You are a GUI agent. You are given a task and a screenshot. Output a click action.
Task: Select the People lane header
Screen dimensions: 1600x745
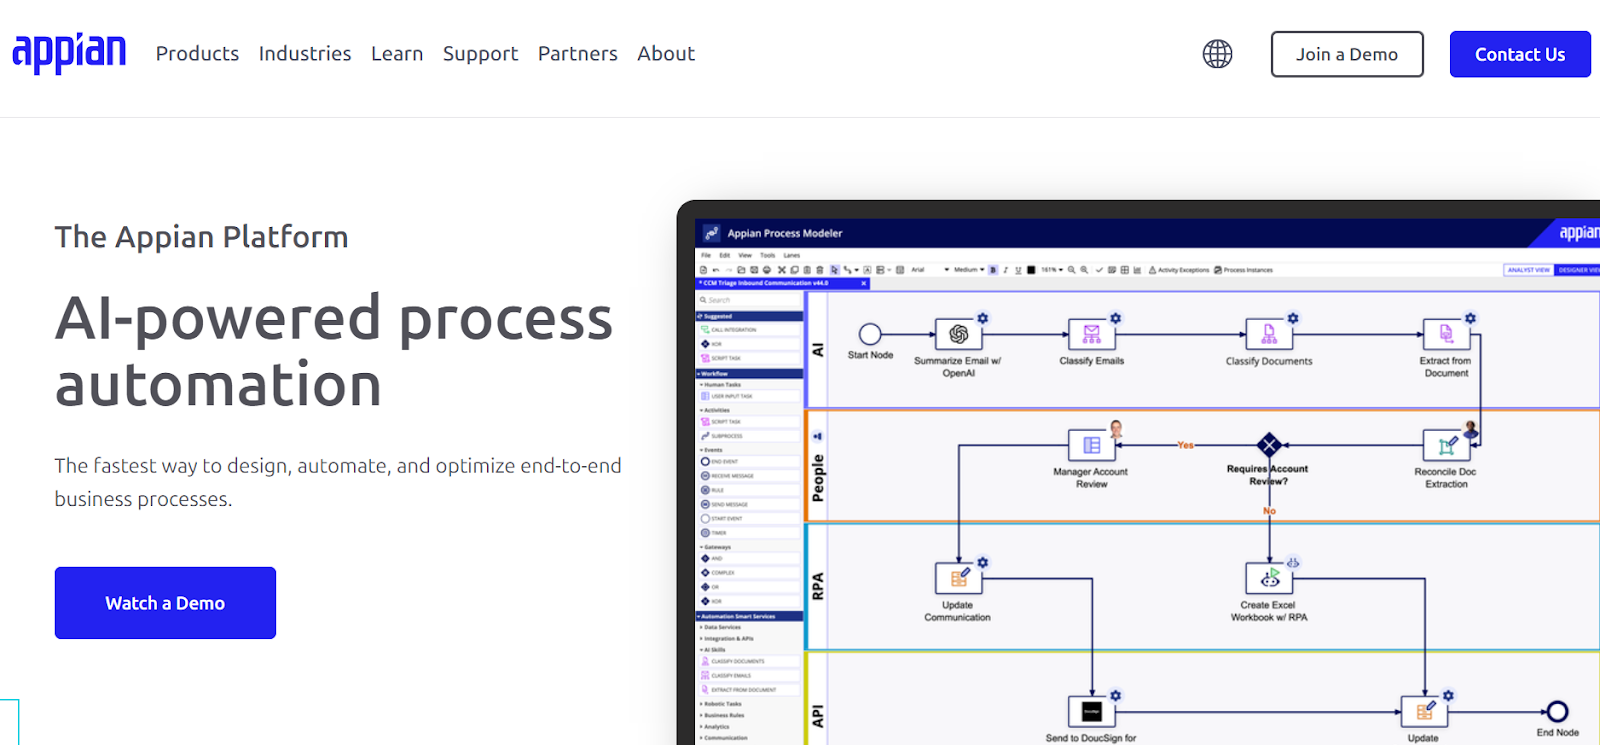818,466
